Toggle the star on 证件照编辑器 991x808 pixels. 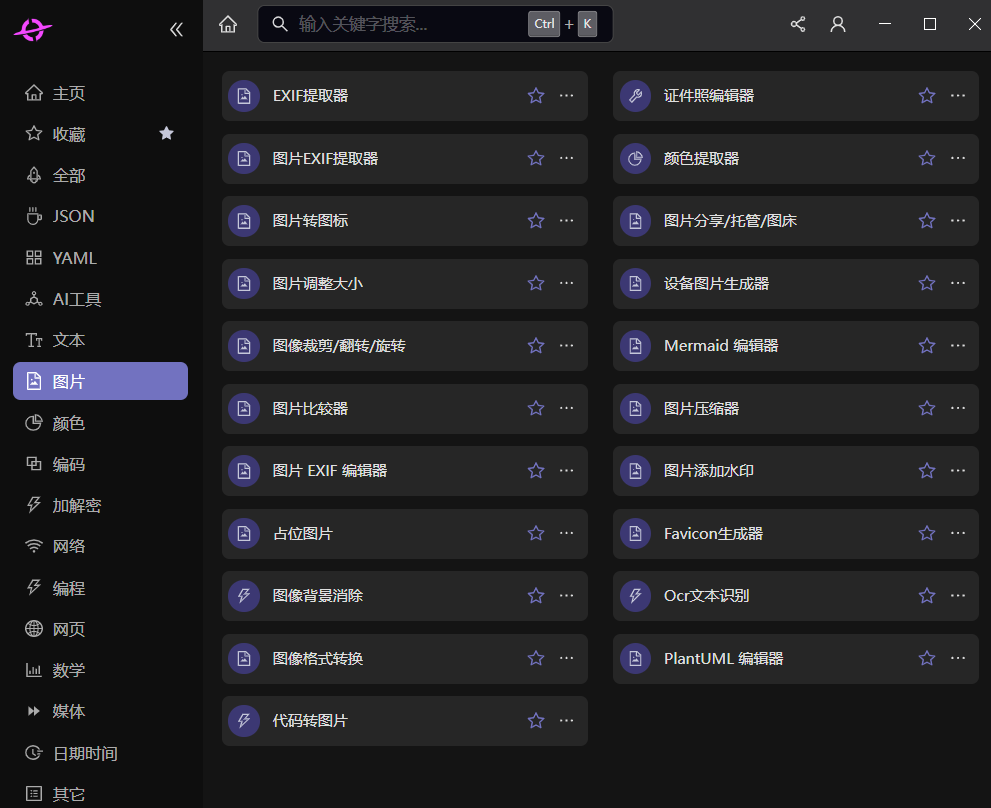click(x=926, y=95)
